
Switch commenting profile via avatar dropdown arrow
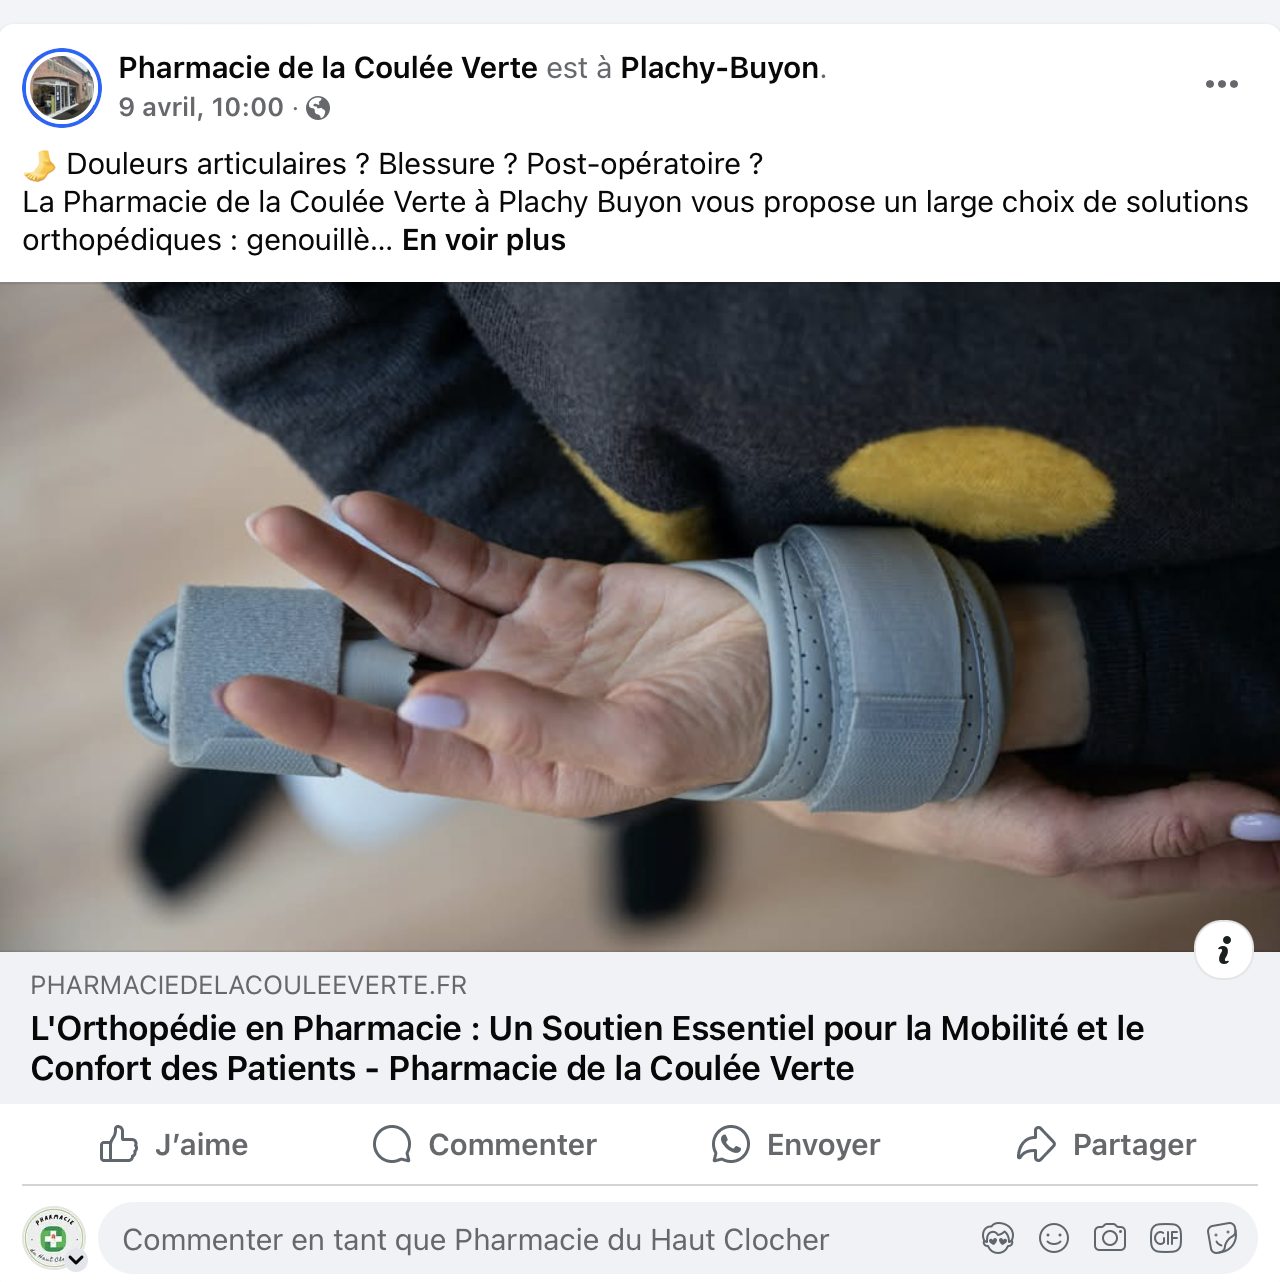tap(77, 1260)
